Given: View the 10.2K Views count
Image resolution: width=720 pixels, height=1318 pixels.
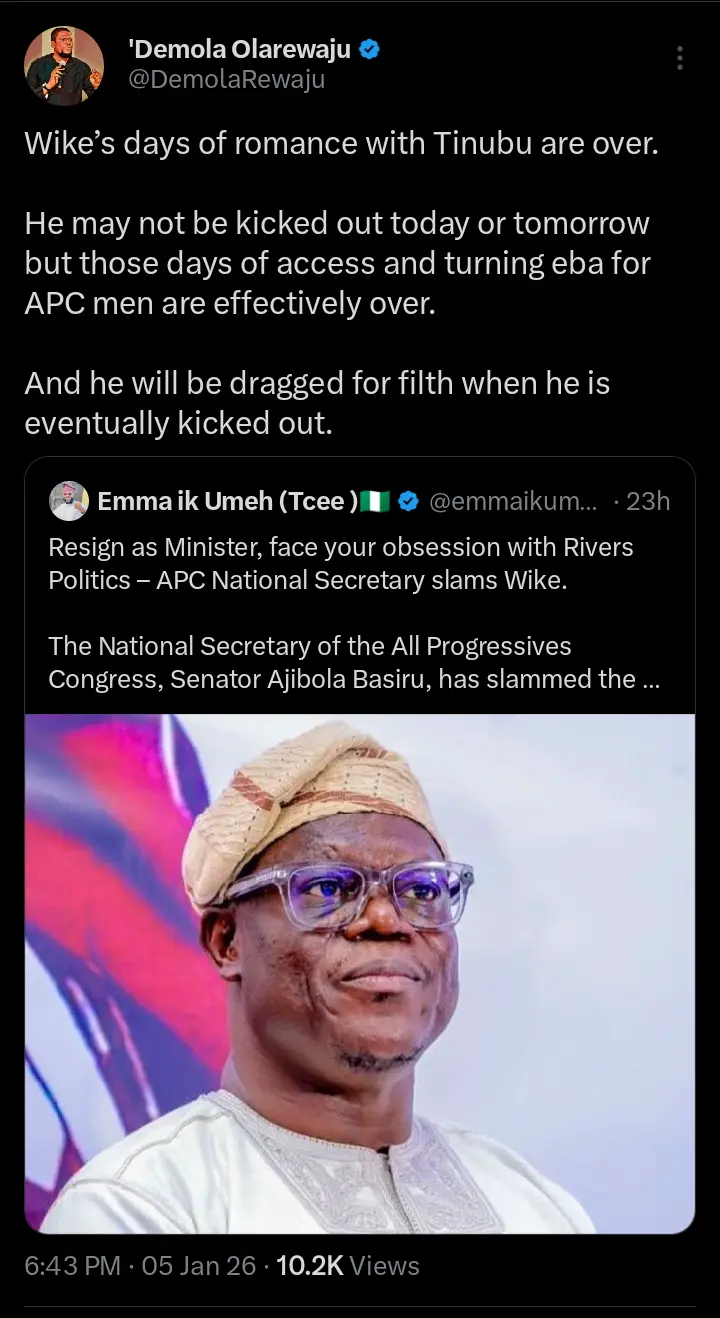Looking at the screenshot, I should pos(347,1265).
